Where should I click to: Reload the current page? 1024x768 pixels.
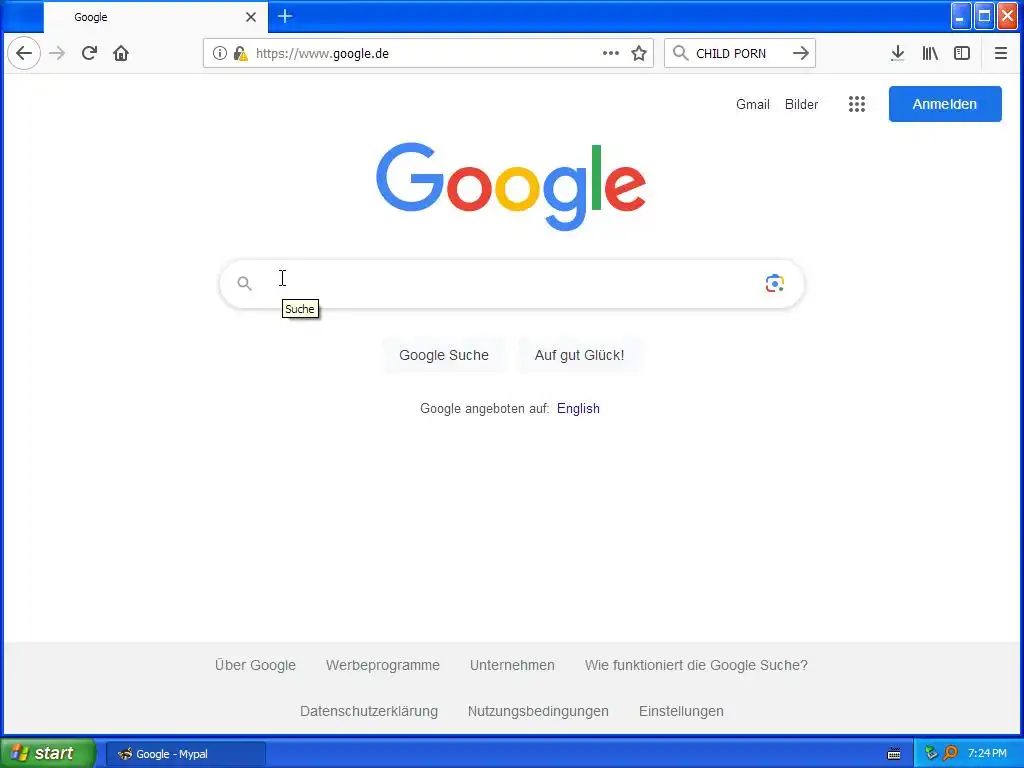click(x=89, y=53)
